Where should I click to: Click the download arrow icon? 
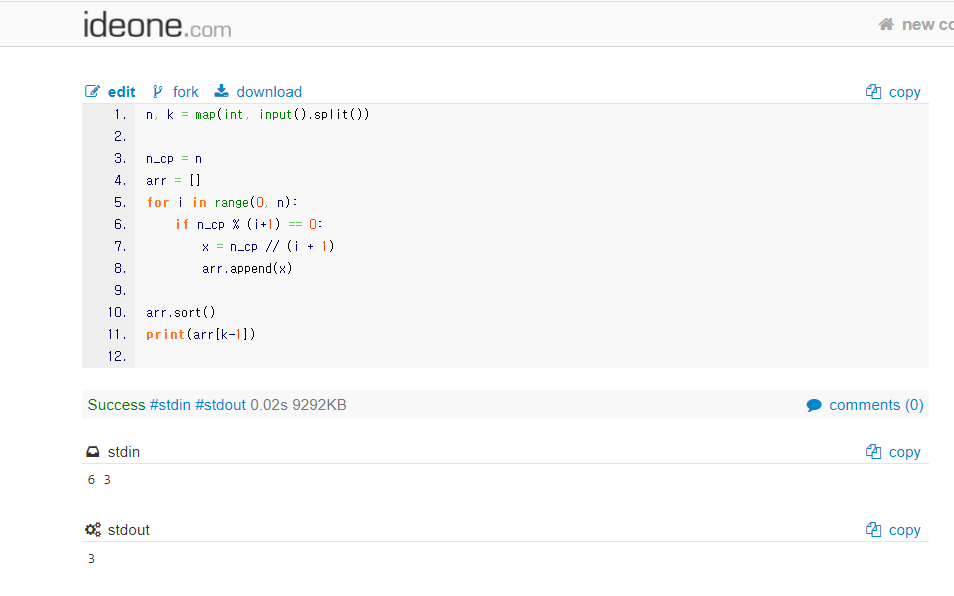(x=222, y=92)
